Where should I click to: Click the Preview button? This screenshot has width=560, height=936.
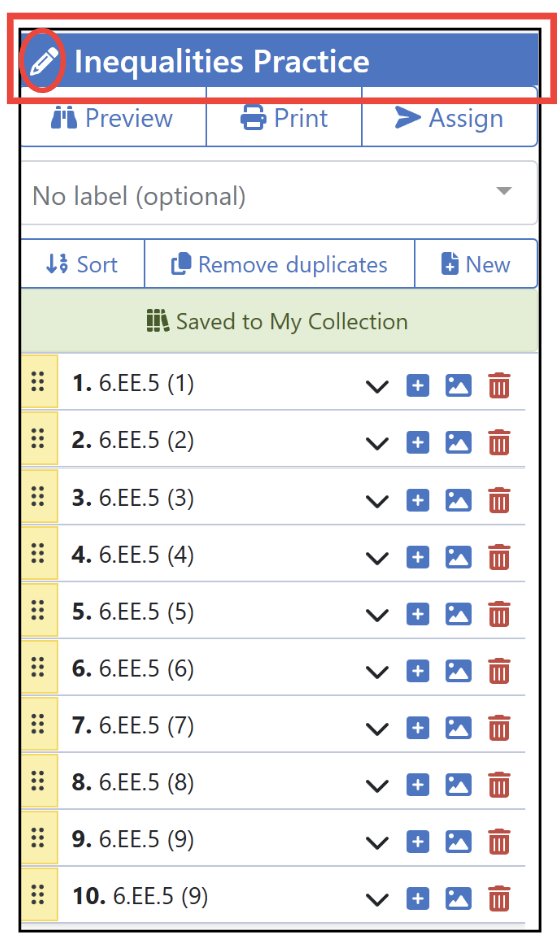113,118
